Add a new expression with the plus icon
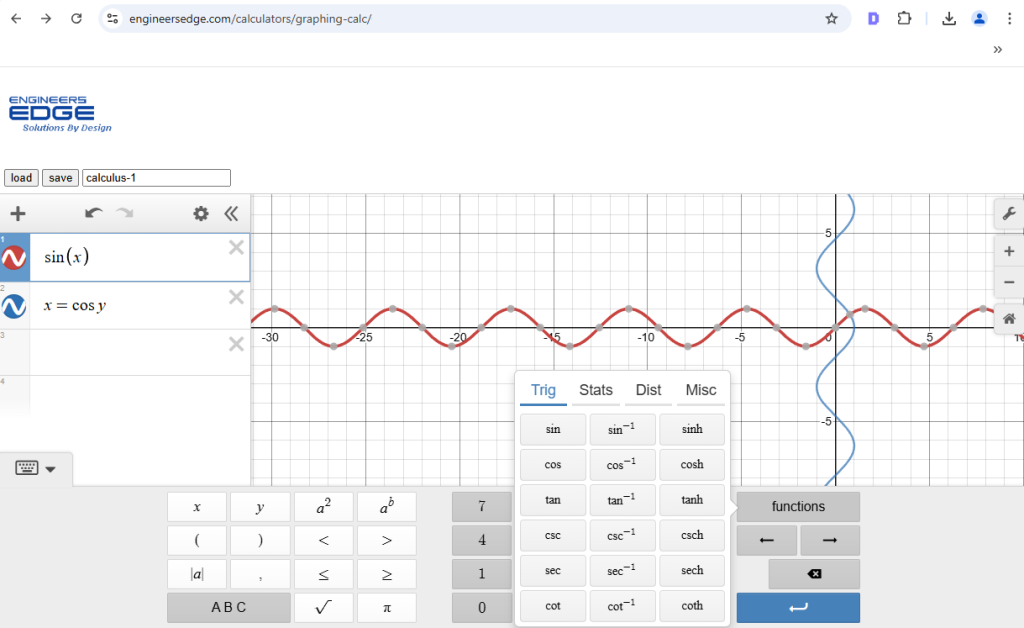The image size is (1024, 628). click(x=17, y=213)
